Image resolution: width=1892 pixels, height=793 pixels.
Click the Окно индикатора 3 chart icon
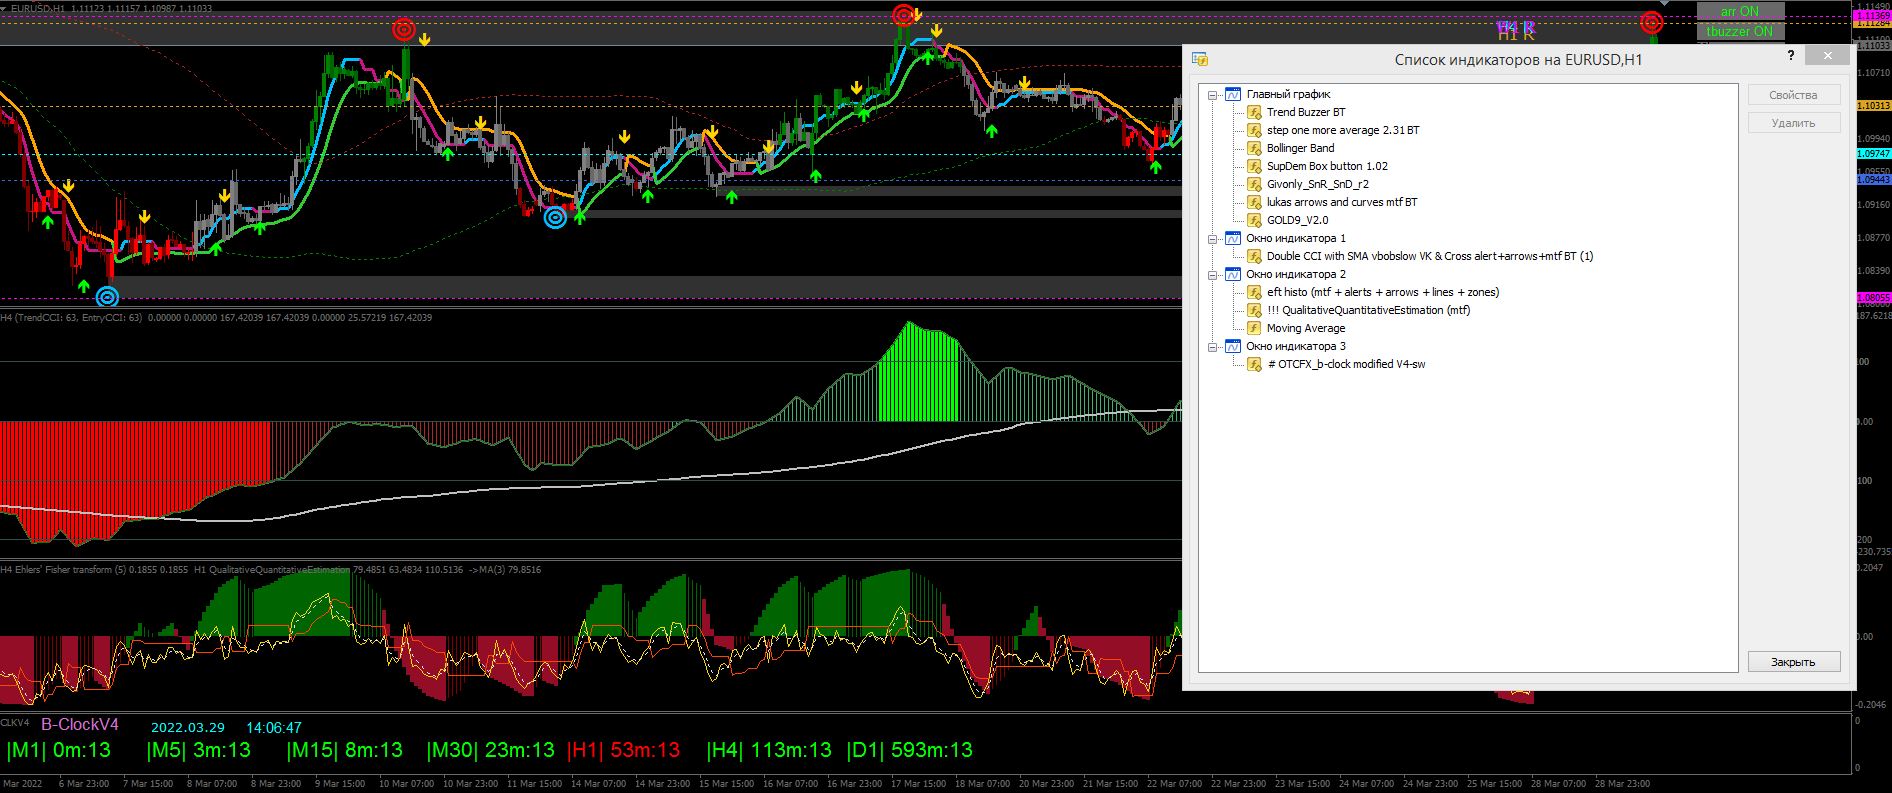click(1233, 346)
